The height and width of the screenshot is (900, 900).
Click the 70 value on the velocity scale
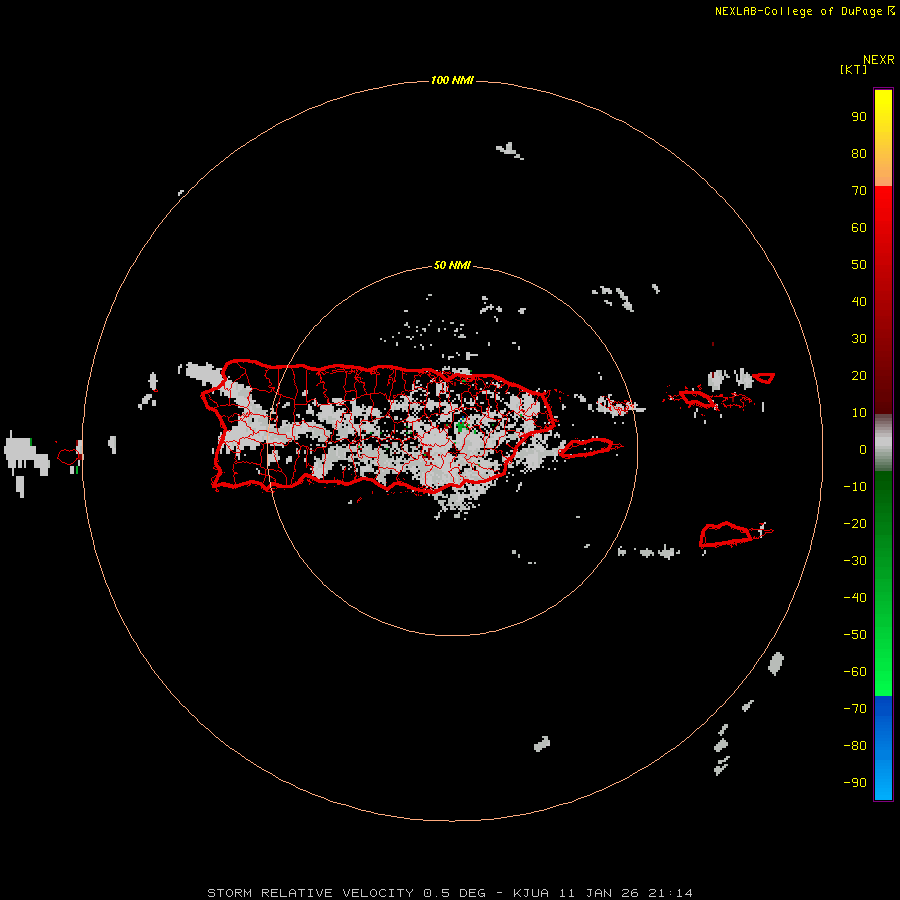tap(859, 191)
